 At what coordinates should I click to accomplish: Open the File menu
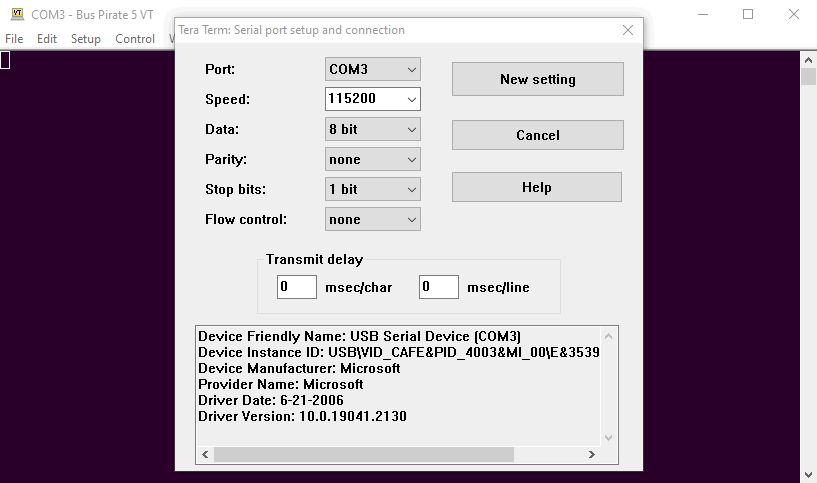14,39
